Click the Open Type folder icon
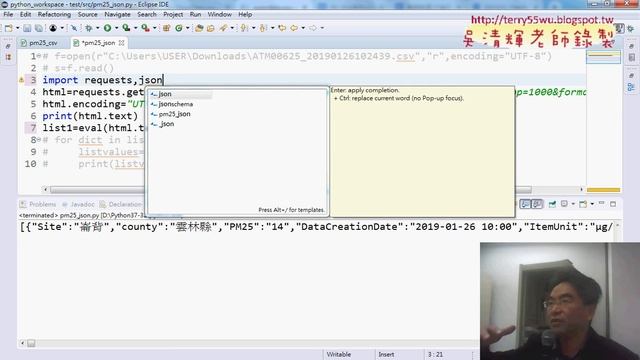The image size is (640, 360). point(199,28)
